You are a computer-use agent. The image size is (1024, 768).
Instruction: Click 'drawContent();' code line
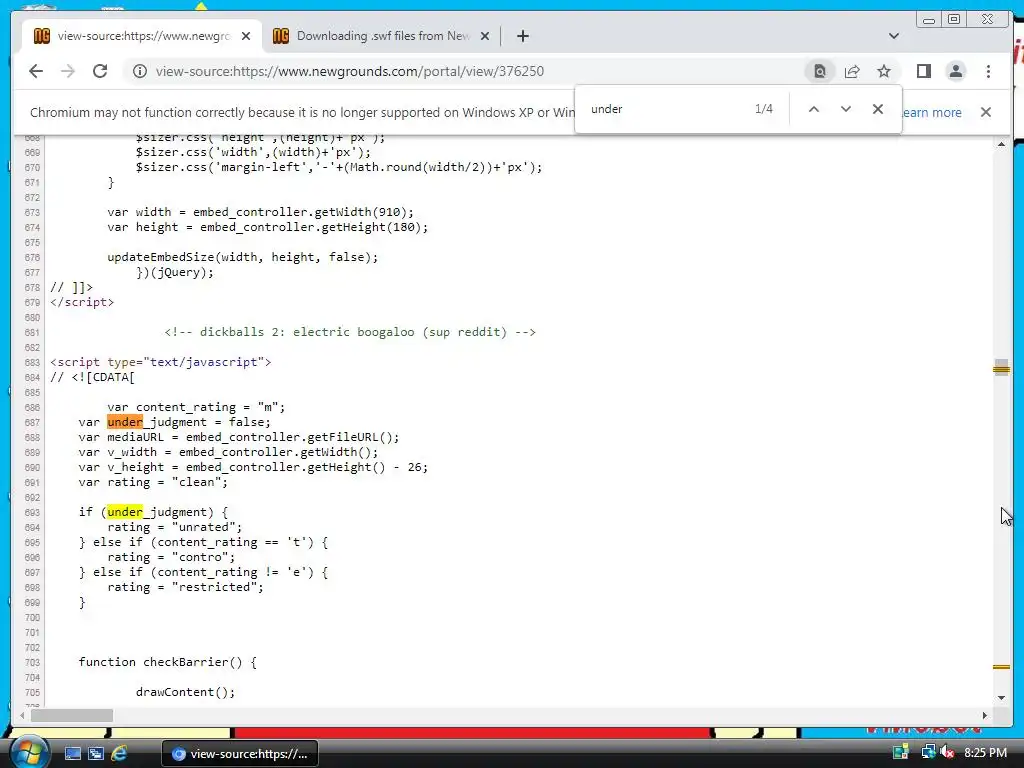[185, 692]
